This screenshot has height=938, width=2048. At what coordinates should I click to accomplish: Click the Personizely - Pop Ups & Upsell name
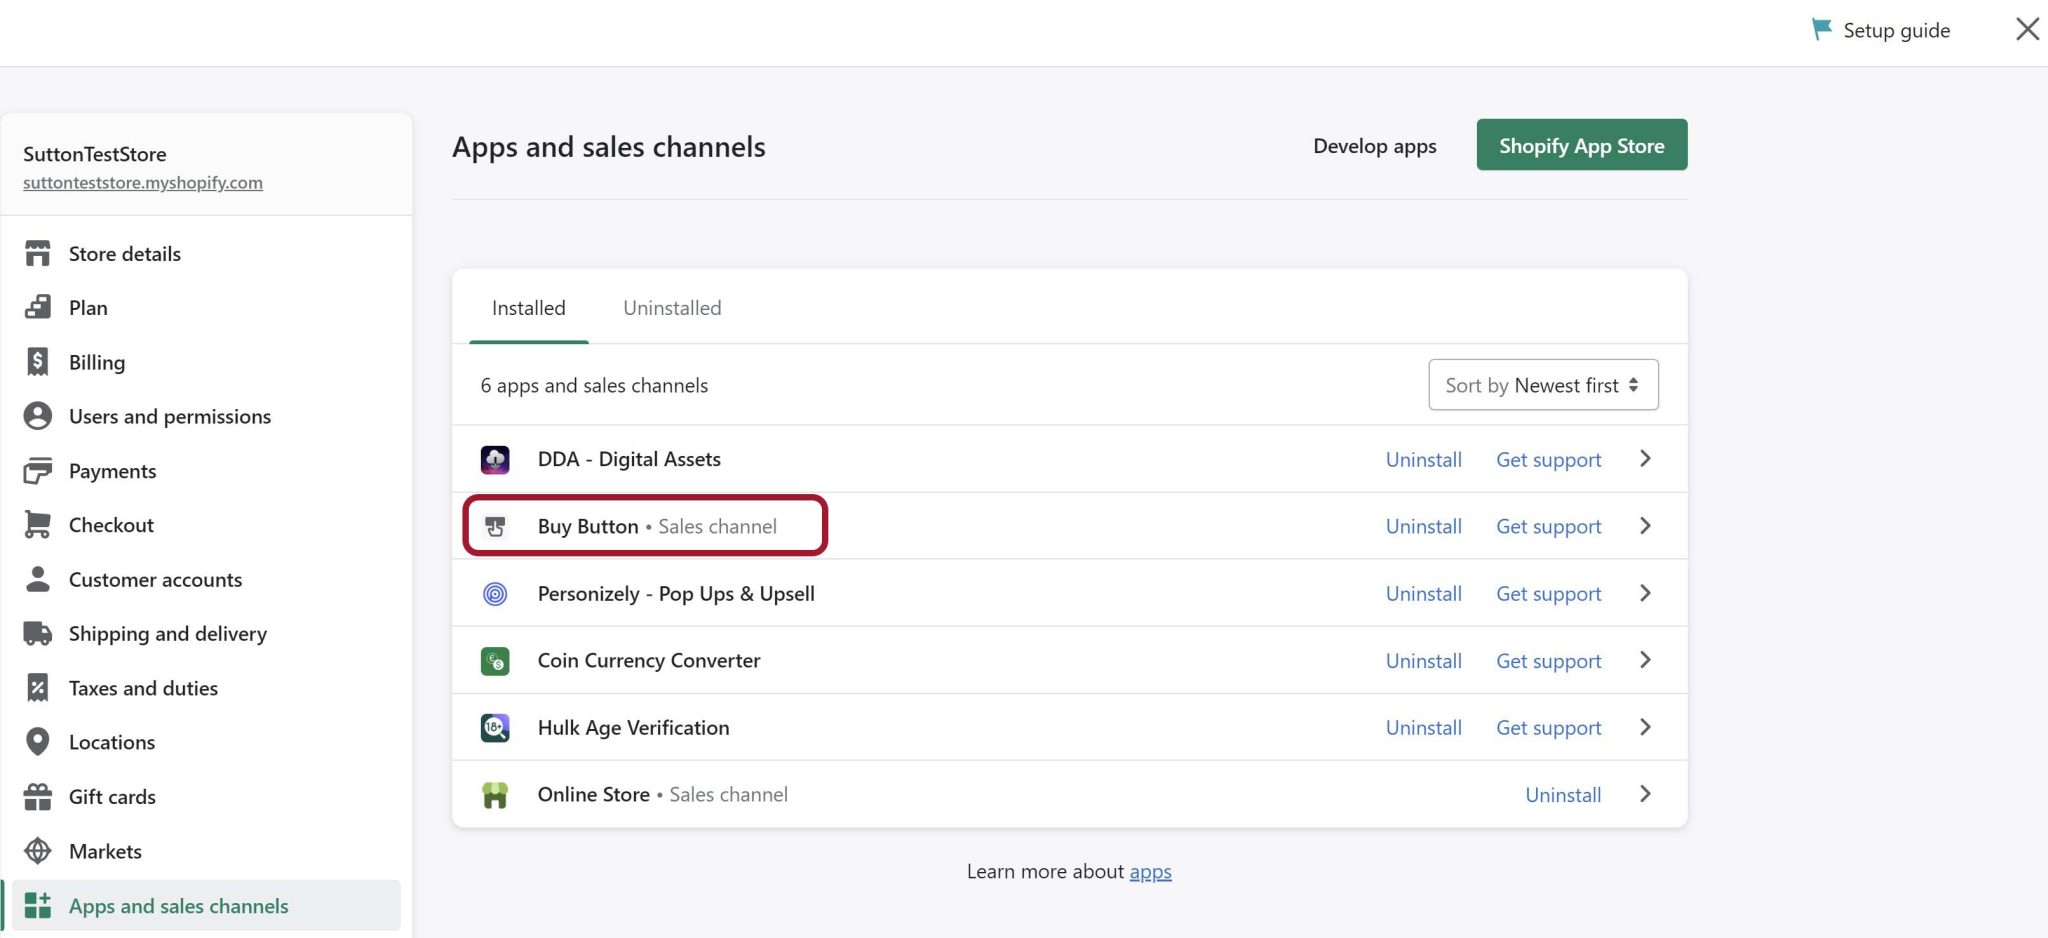676,594
